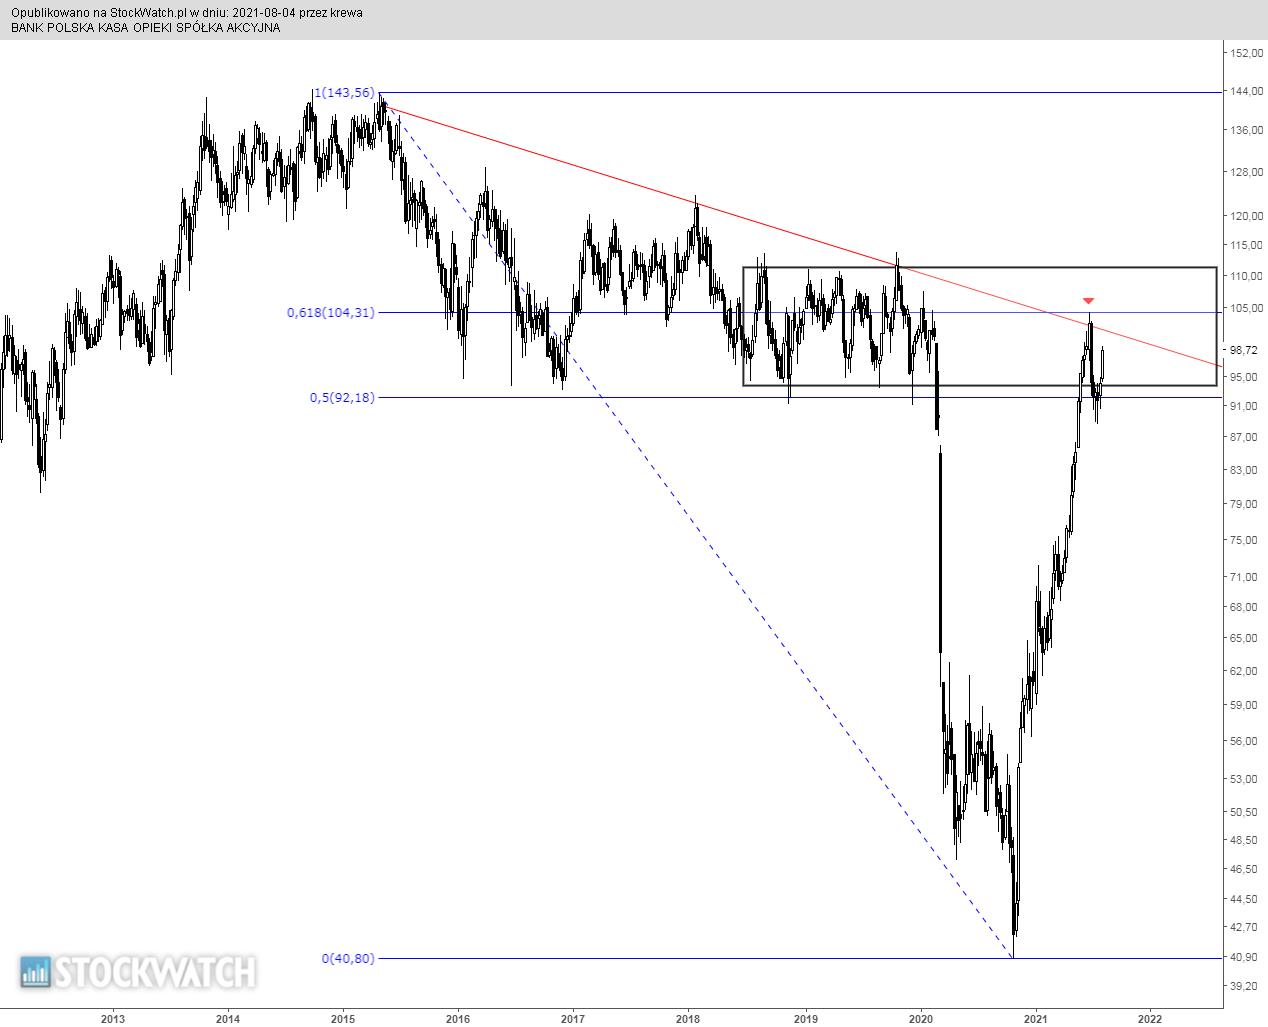Viewport: 1268px width, 1027px height.
Task: Click the 2016 label on the time axis
Action: click(457, 1018)
